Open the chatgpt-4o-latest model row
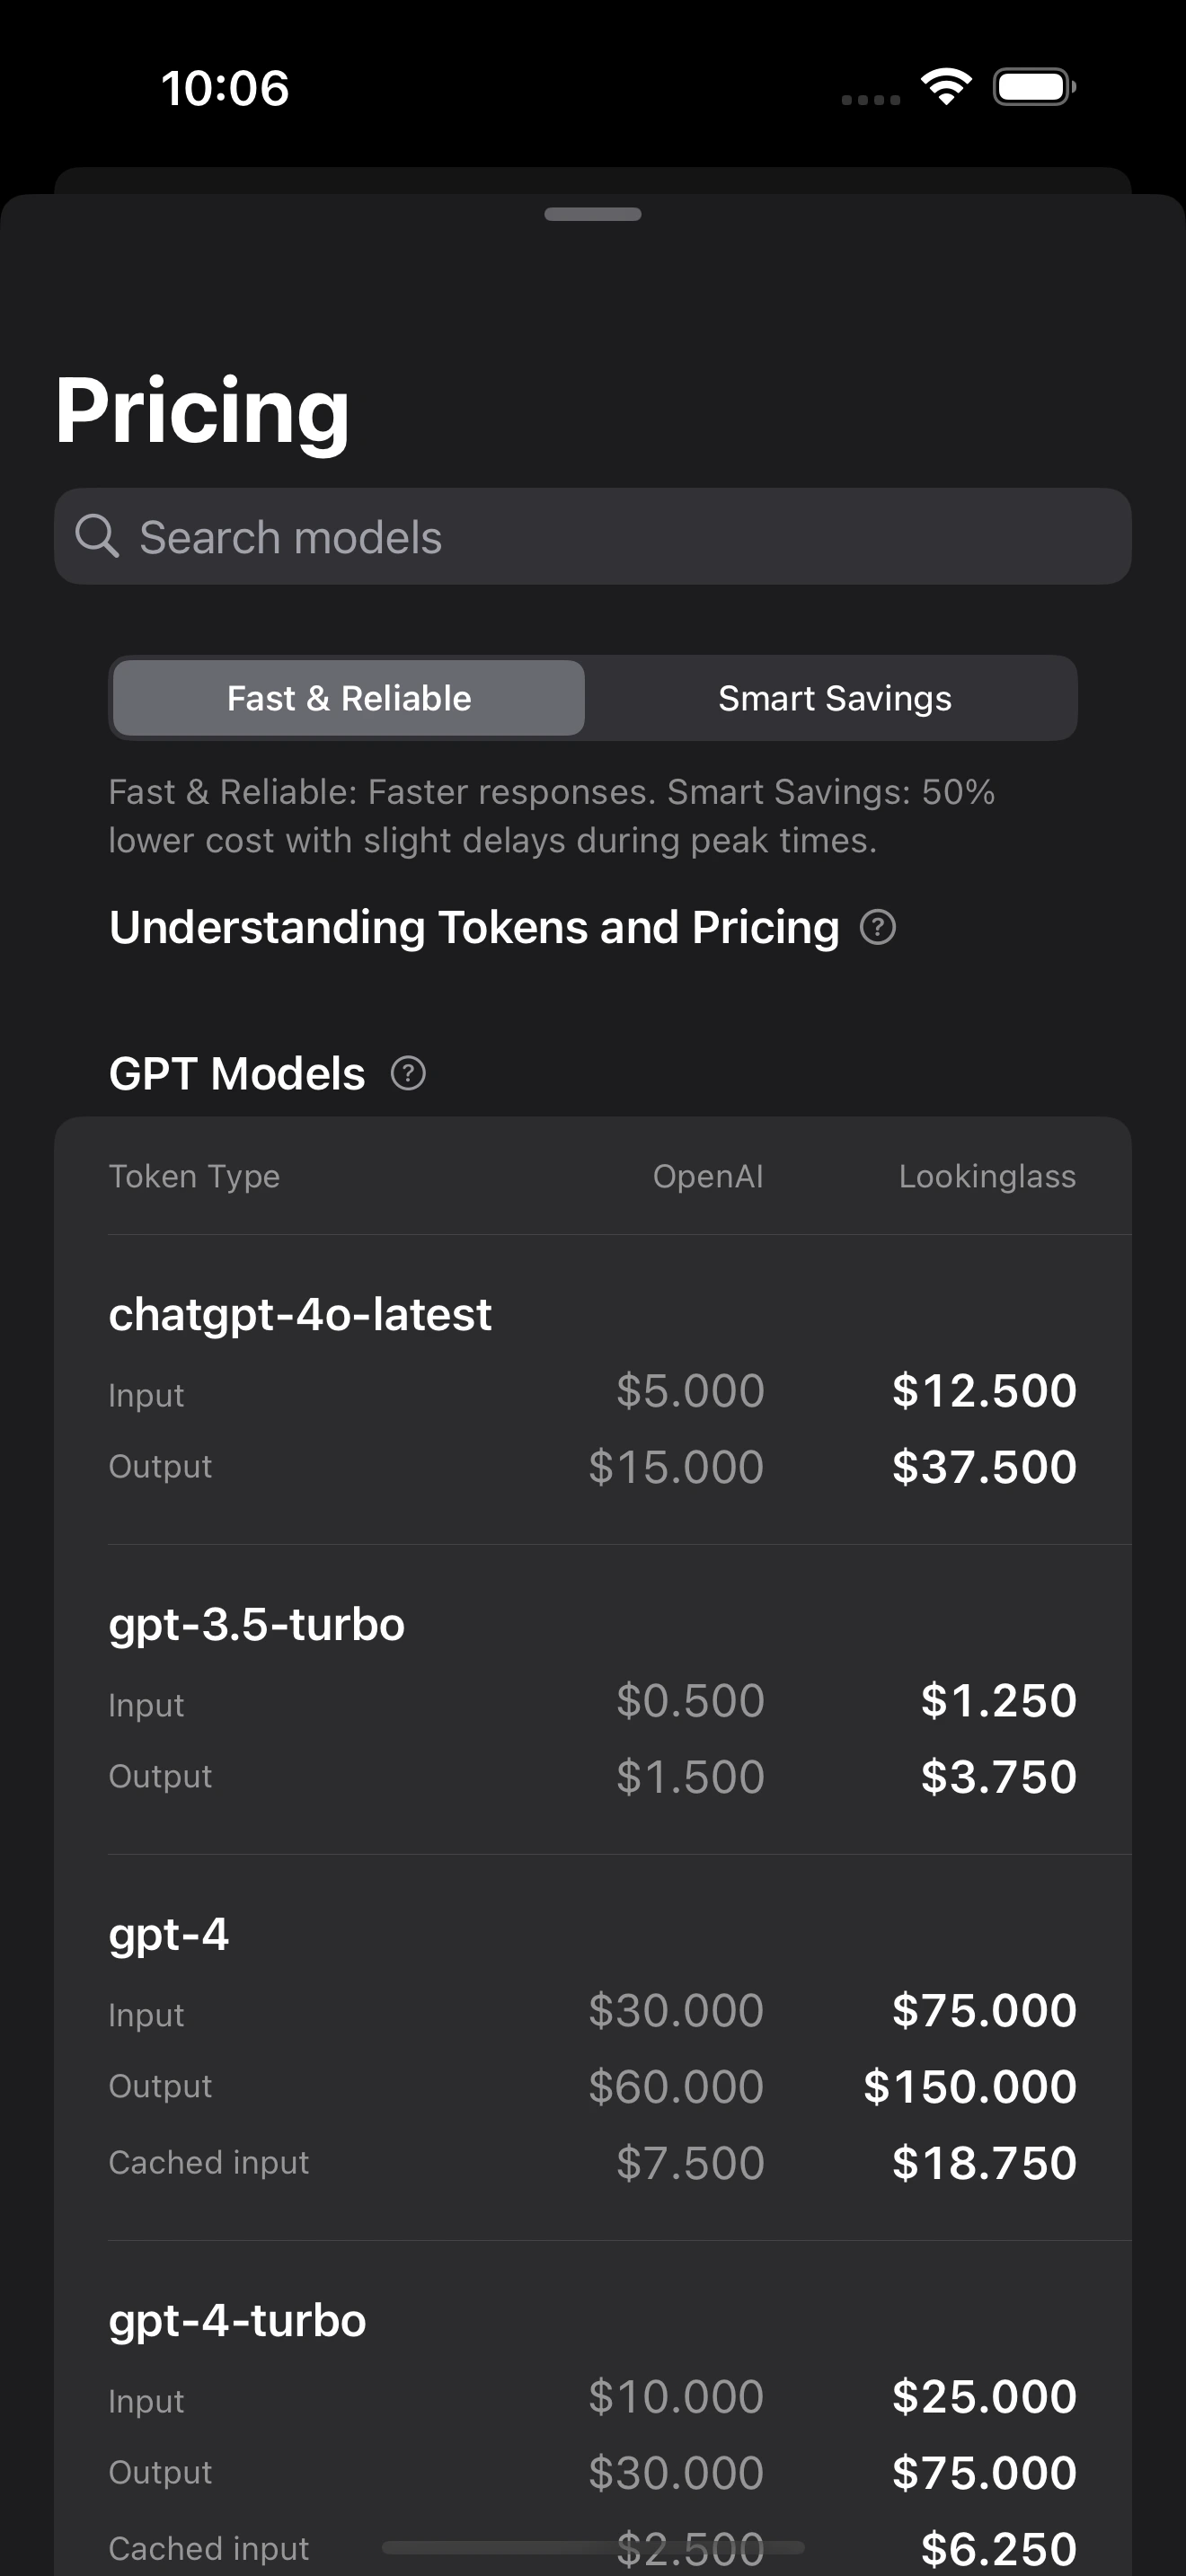The image size is (1186, 2576). tap(300, 1314)
